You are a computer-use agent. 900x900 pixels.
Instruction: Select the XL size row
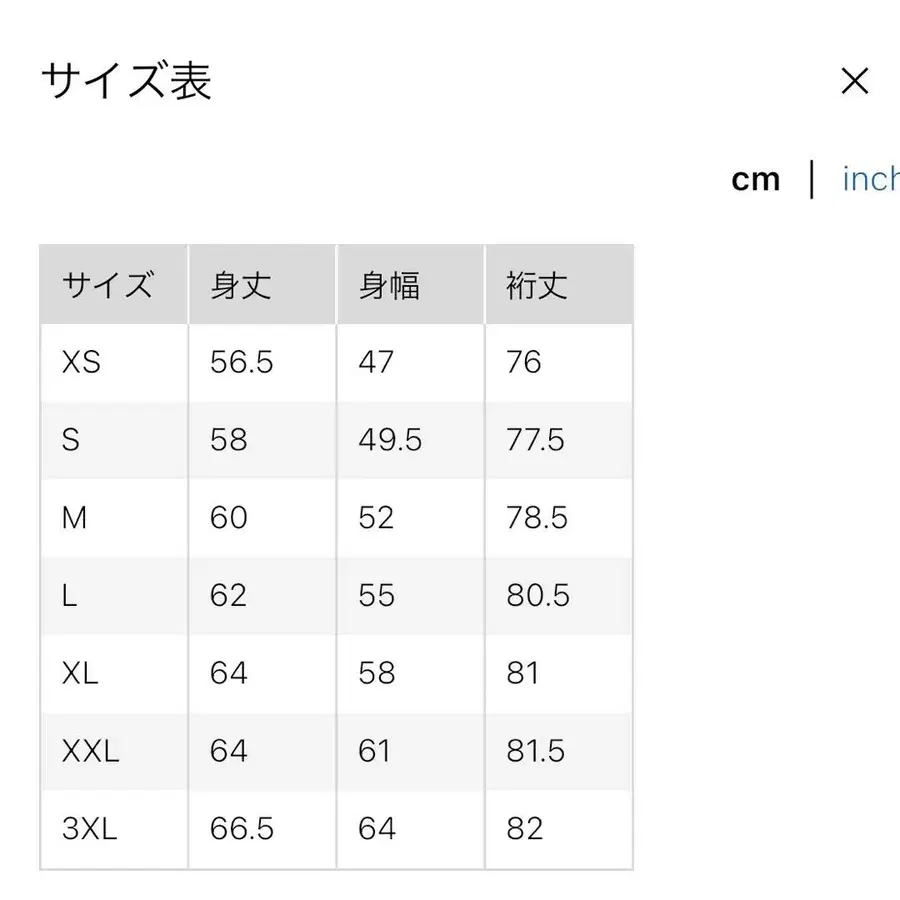[80, 673]
